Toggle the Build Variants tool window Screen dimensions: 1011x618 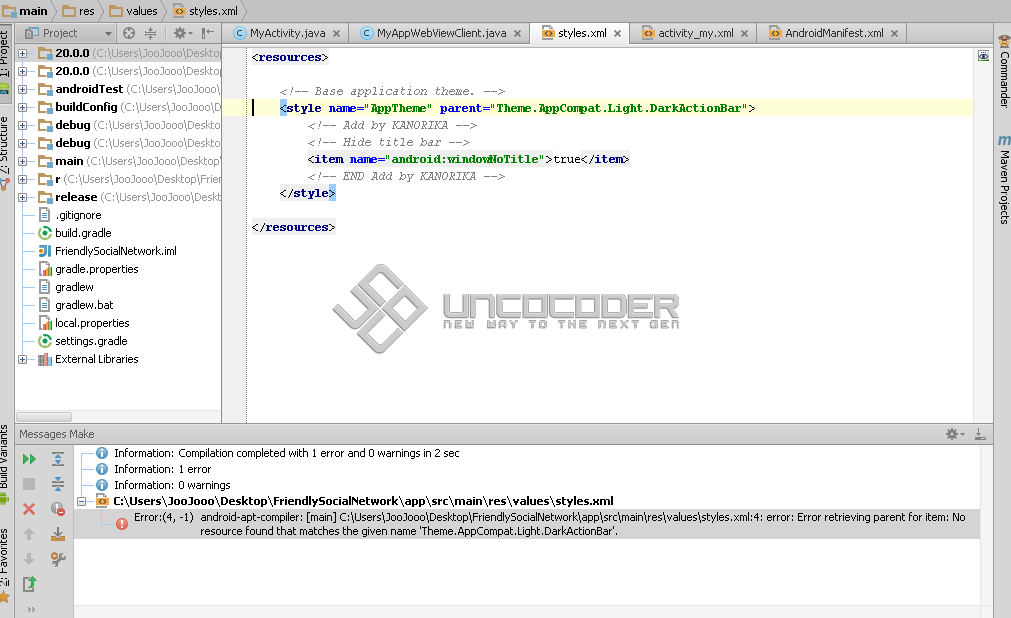point(5,464)
